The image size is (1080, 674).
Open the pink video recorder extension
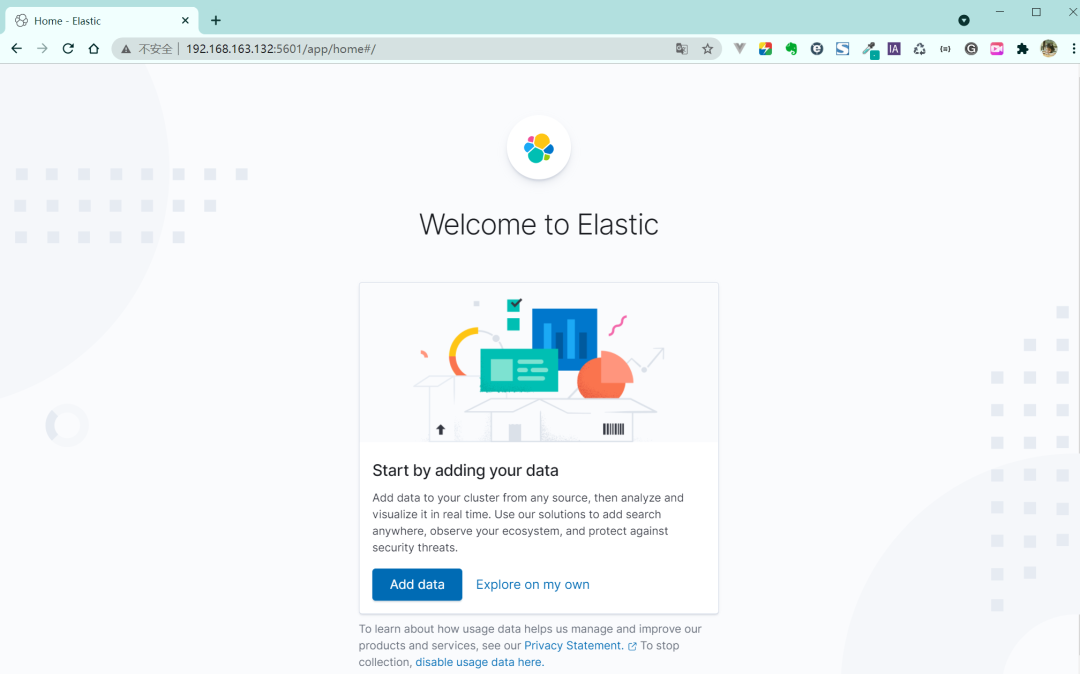pyautogui.click(x=997, y=49)
